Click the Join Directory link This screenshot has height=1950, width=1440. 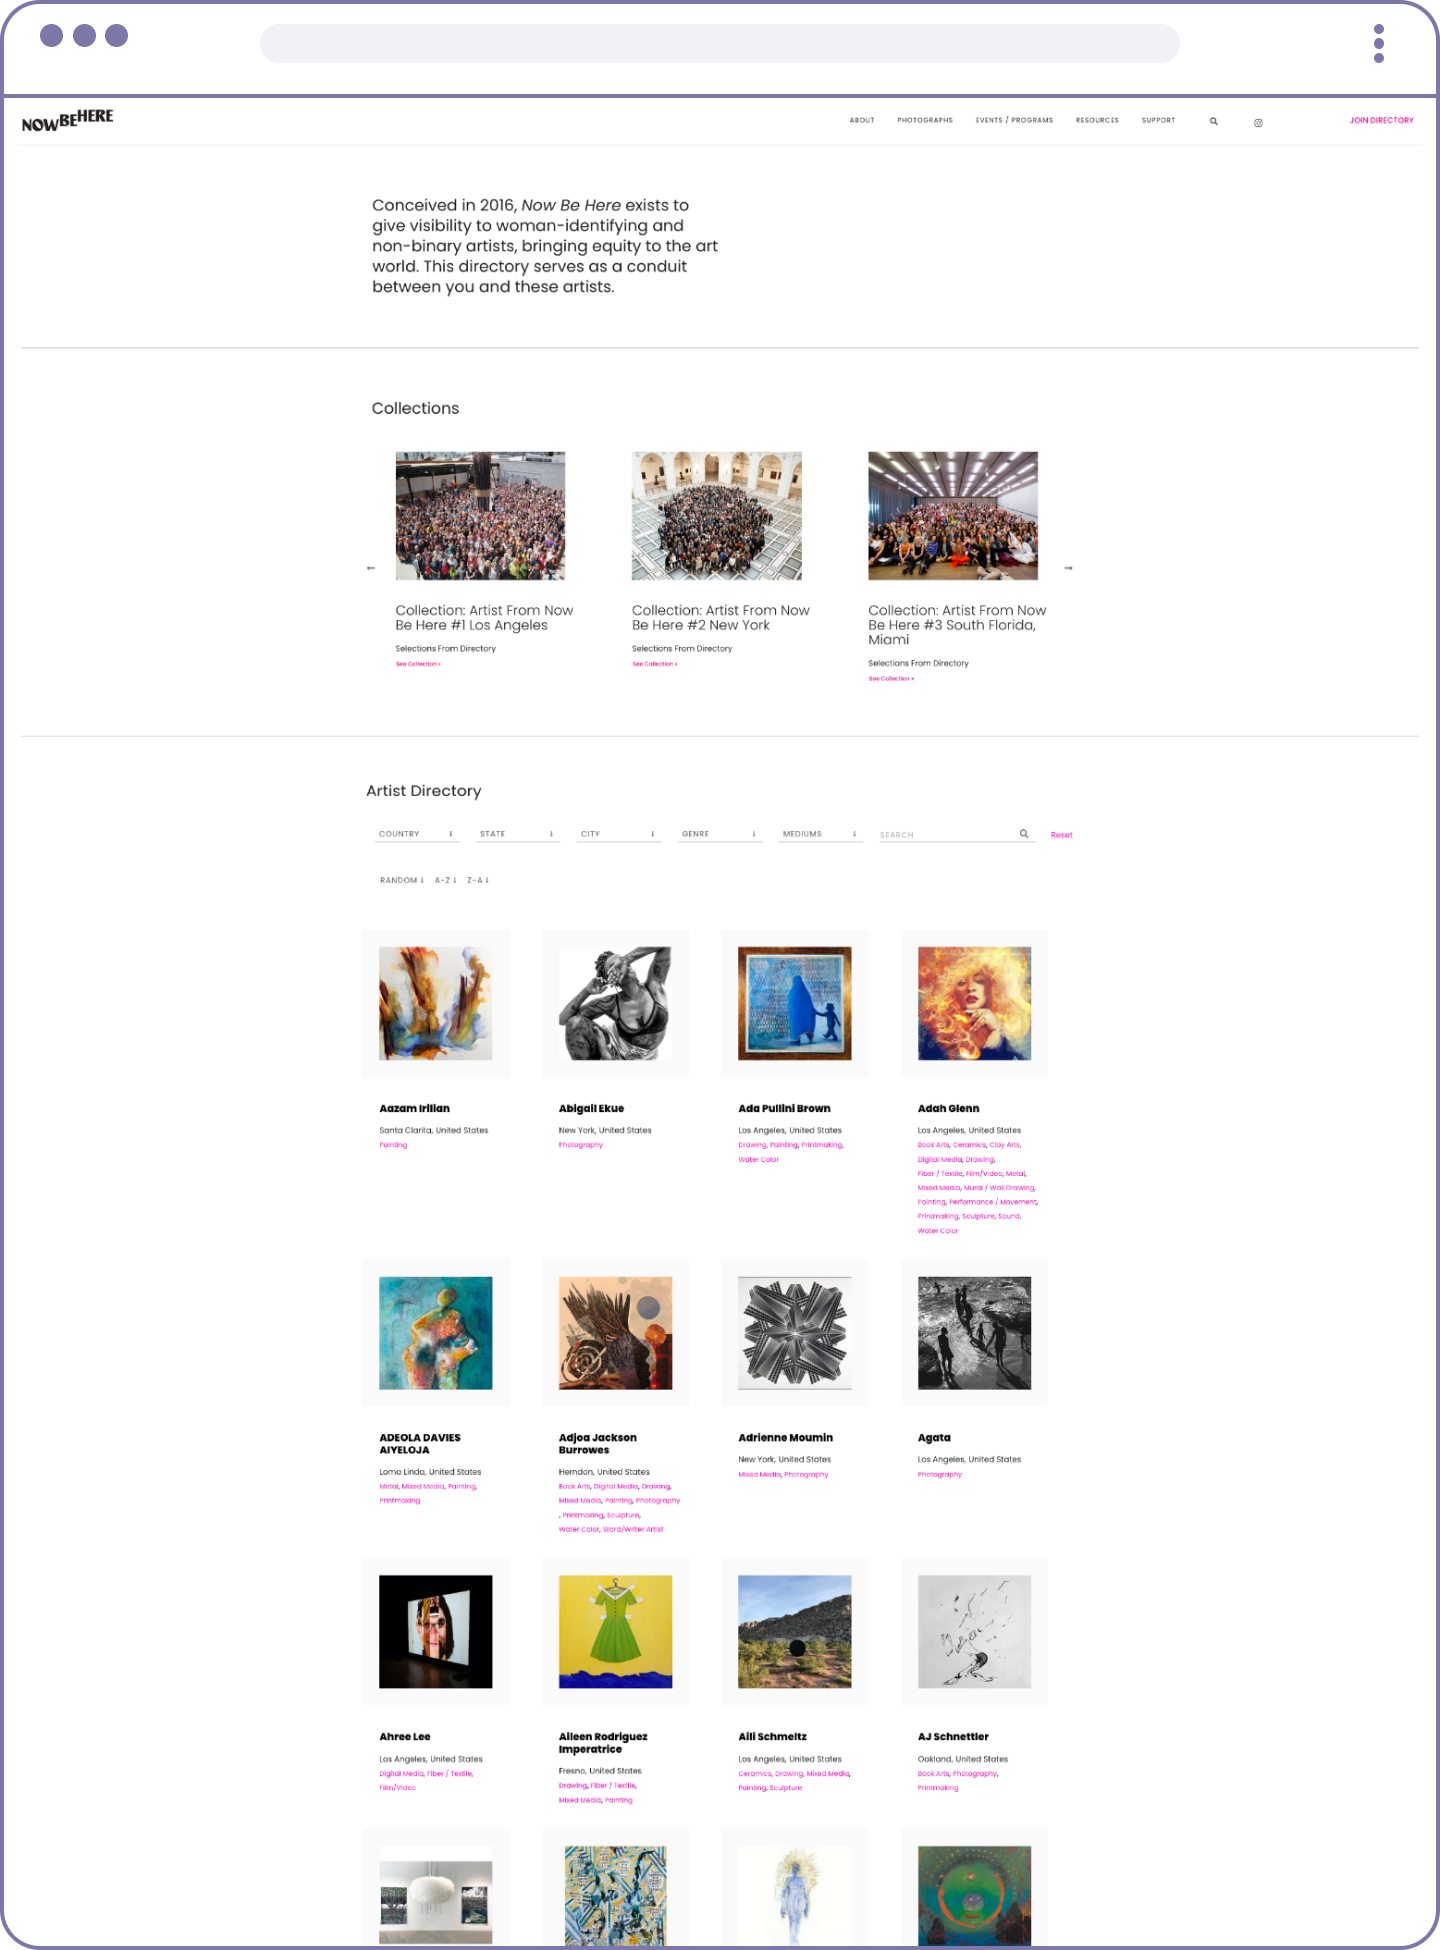click(1381, 120)
